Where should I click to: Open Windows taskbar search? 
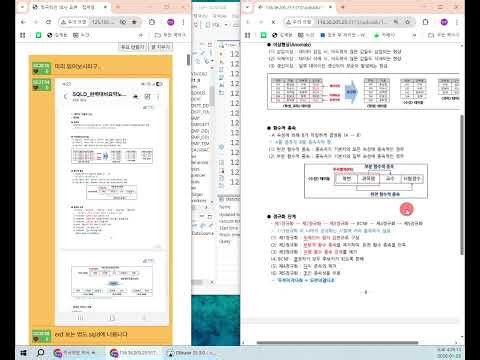40,353
